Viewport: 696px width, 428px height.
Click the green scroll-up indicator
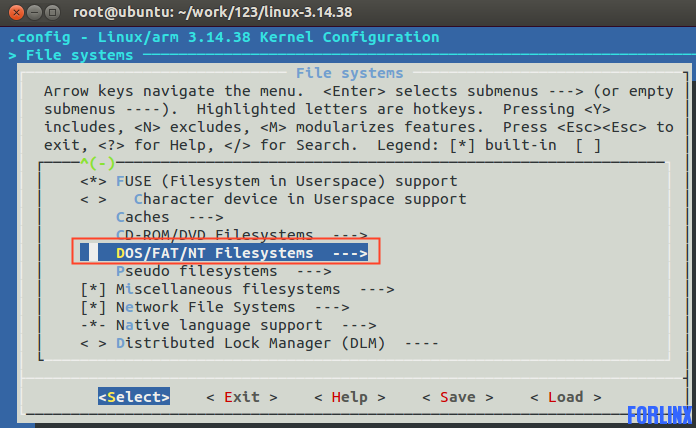98,163
